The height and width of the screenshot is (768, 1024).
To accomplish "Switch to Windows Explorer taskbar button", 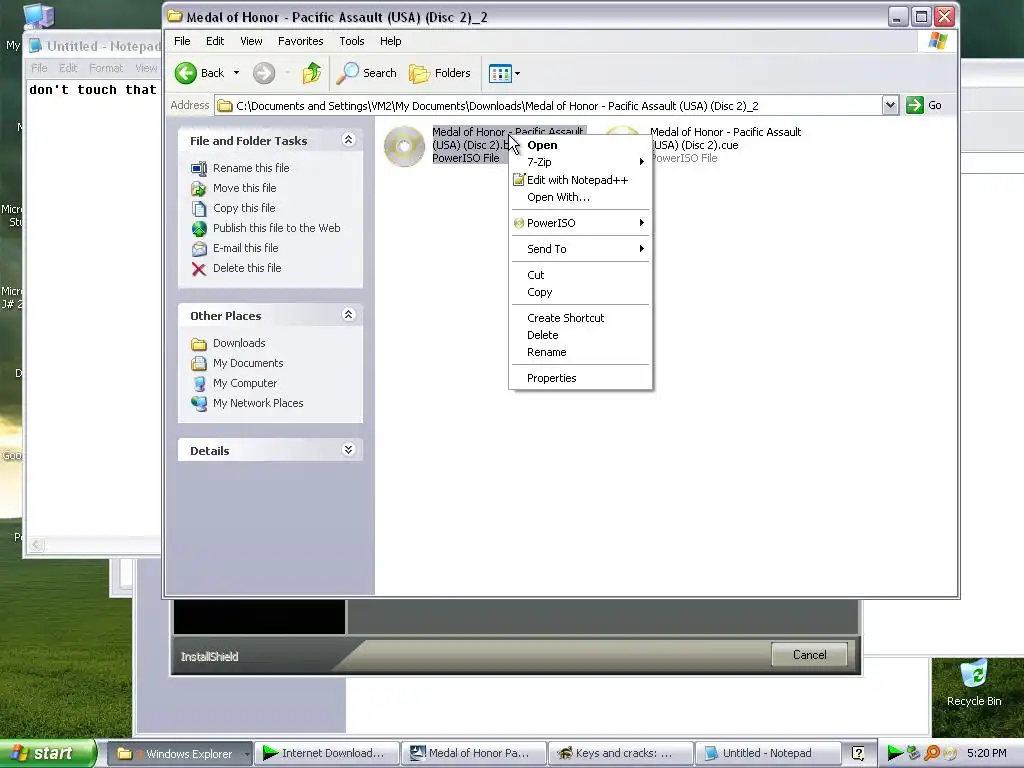I will pyautogui.click(x=178, y=754).
